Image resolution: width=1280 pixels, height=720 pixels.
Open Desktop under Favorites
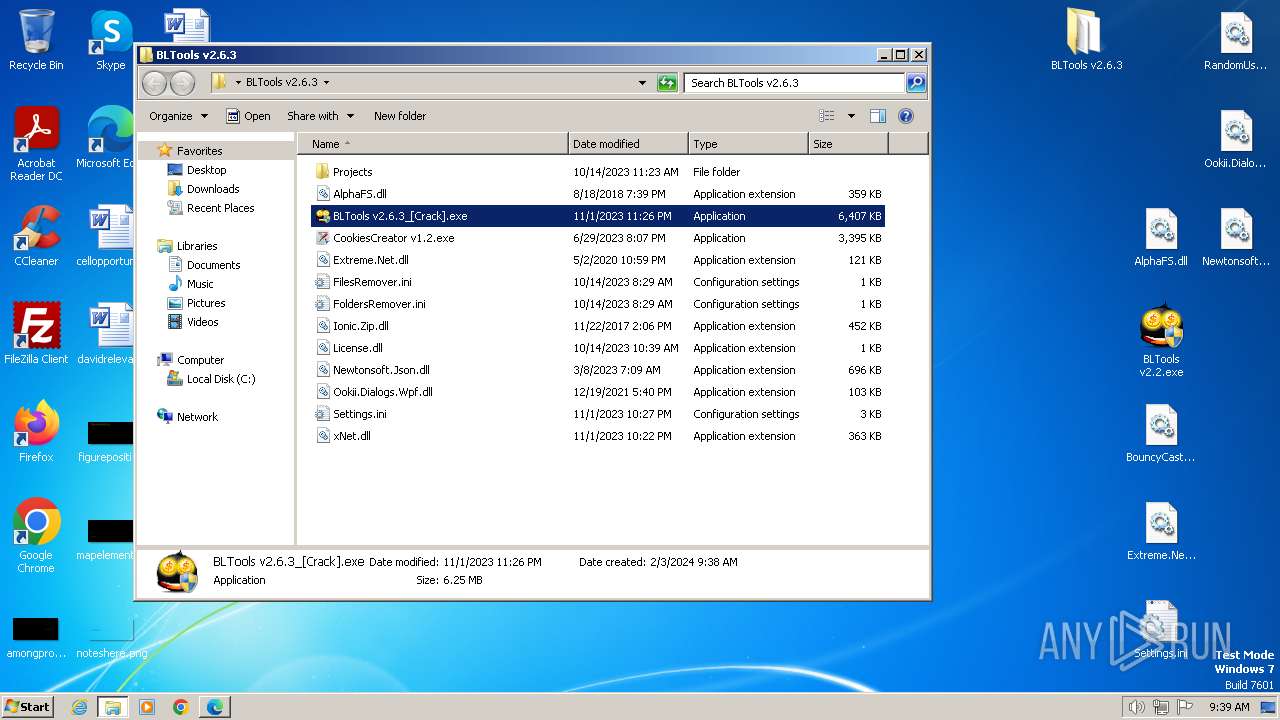(206, 170)
